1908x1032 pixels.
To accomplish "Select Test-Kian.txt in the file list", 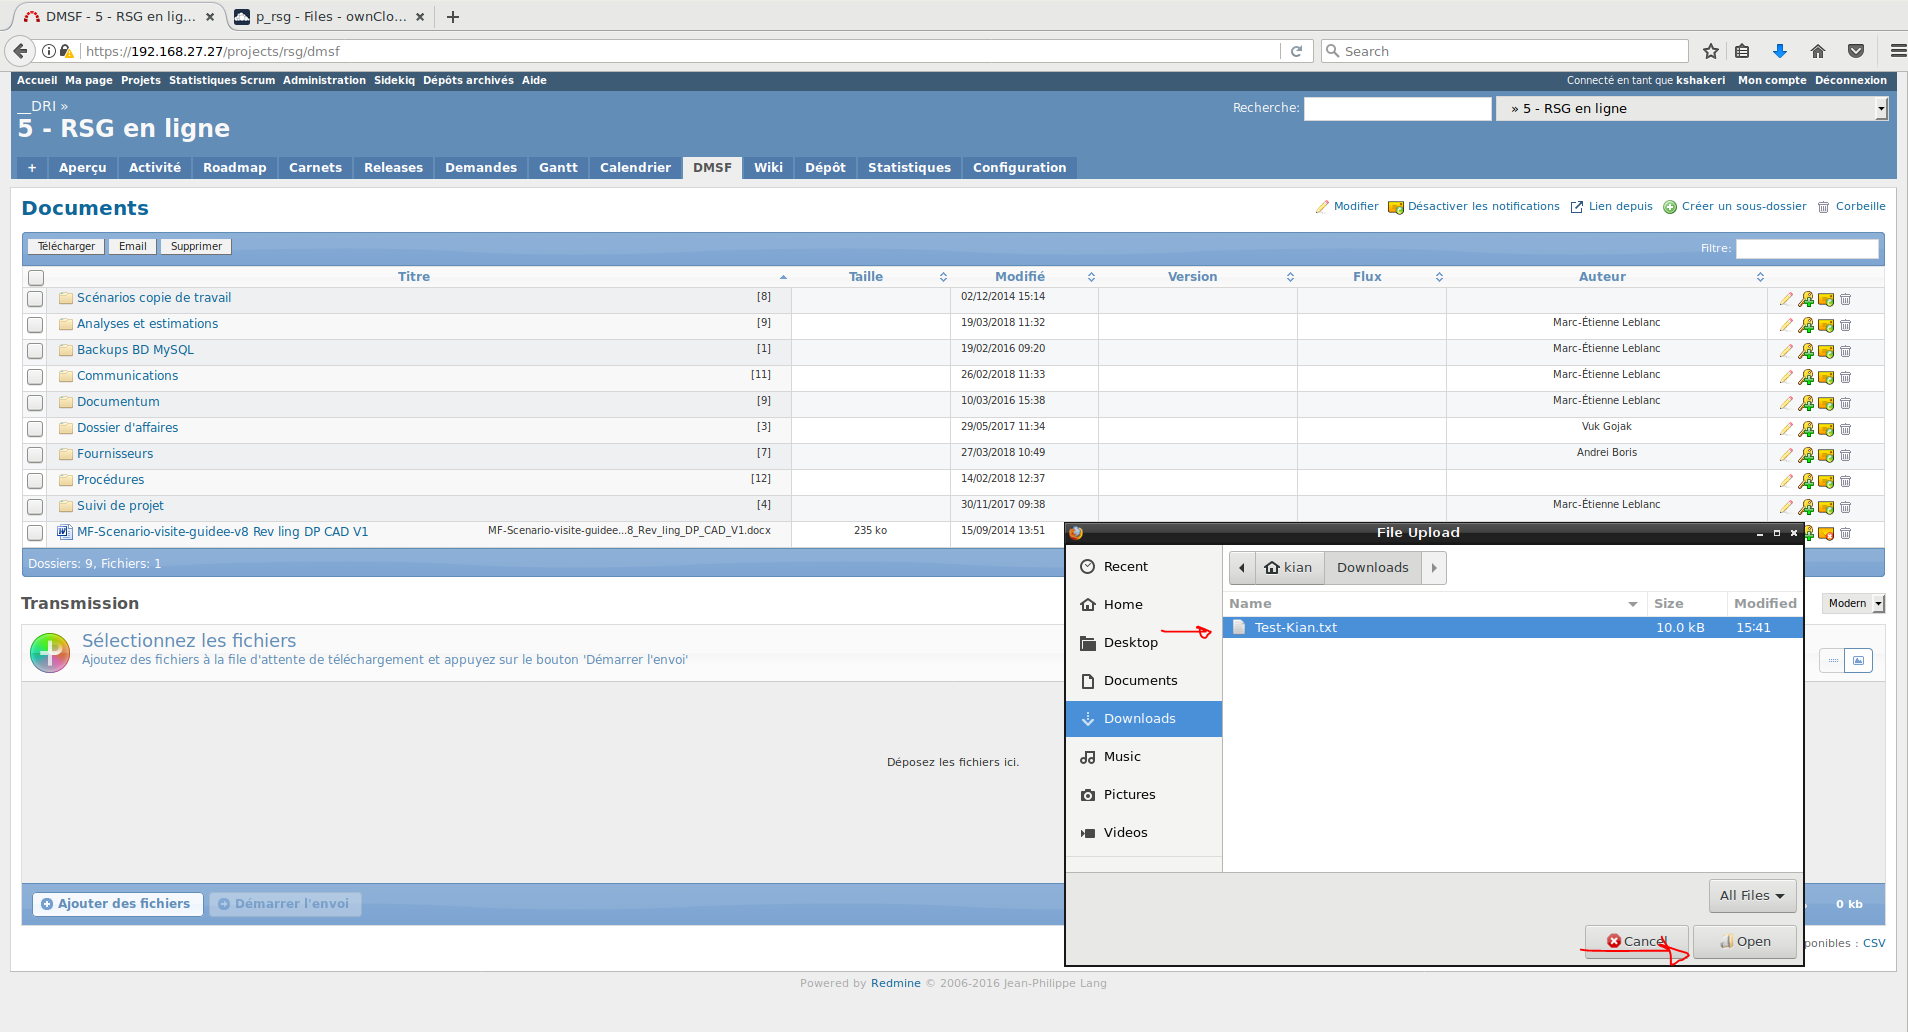I will click(1296, 627).
